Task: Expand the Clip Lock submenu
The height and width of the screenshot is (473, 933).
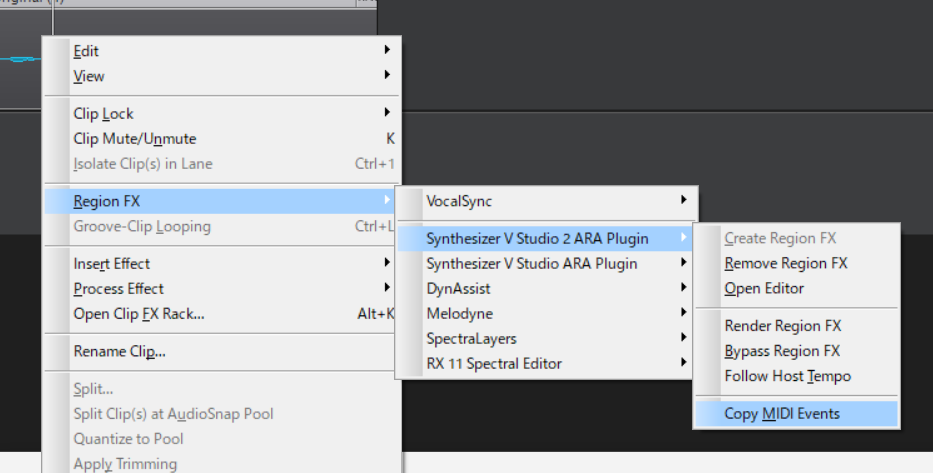Action: click(x=221, y=114)
